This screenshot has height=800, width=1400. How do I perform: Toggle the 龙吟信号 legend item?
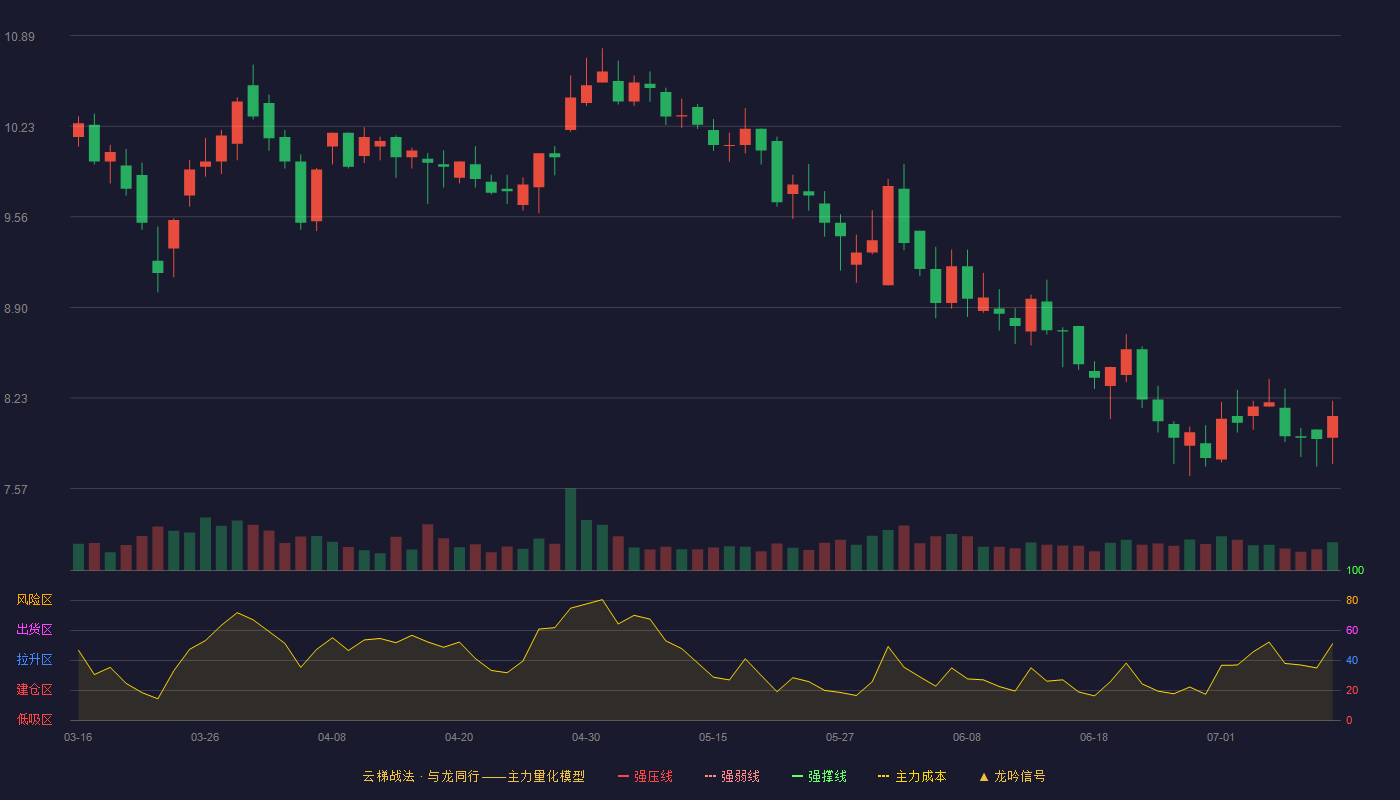(x=1012, y=776)
